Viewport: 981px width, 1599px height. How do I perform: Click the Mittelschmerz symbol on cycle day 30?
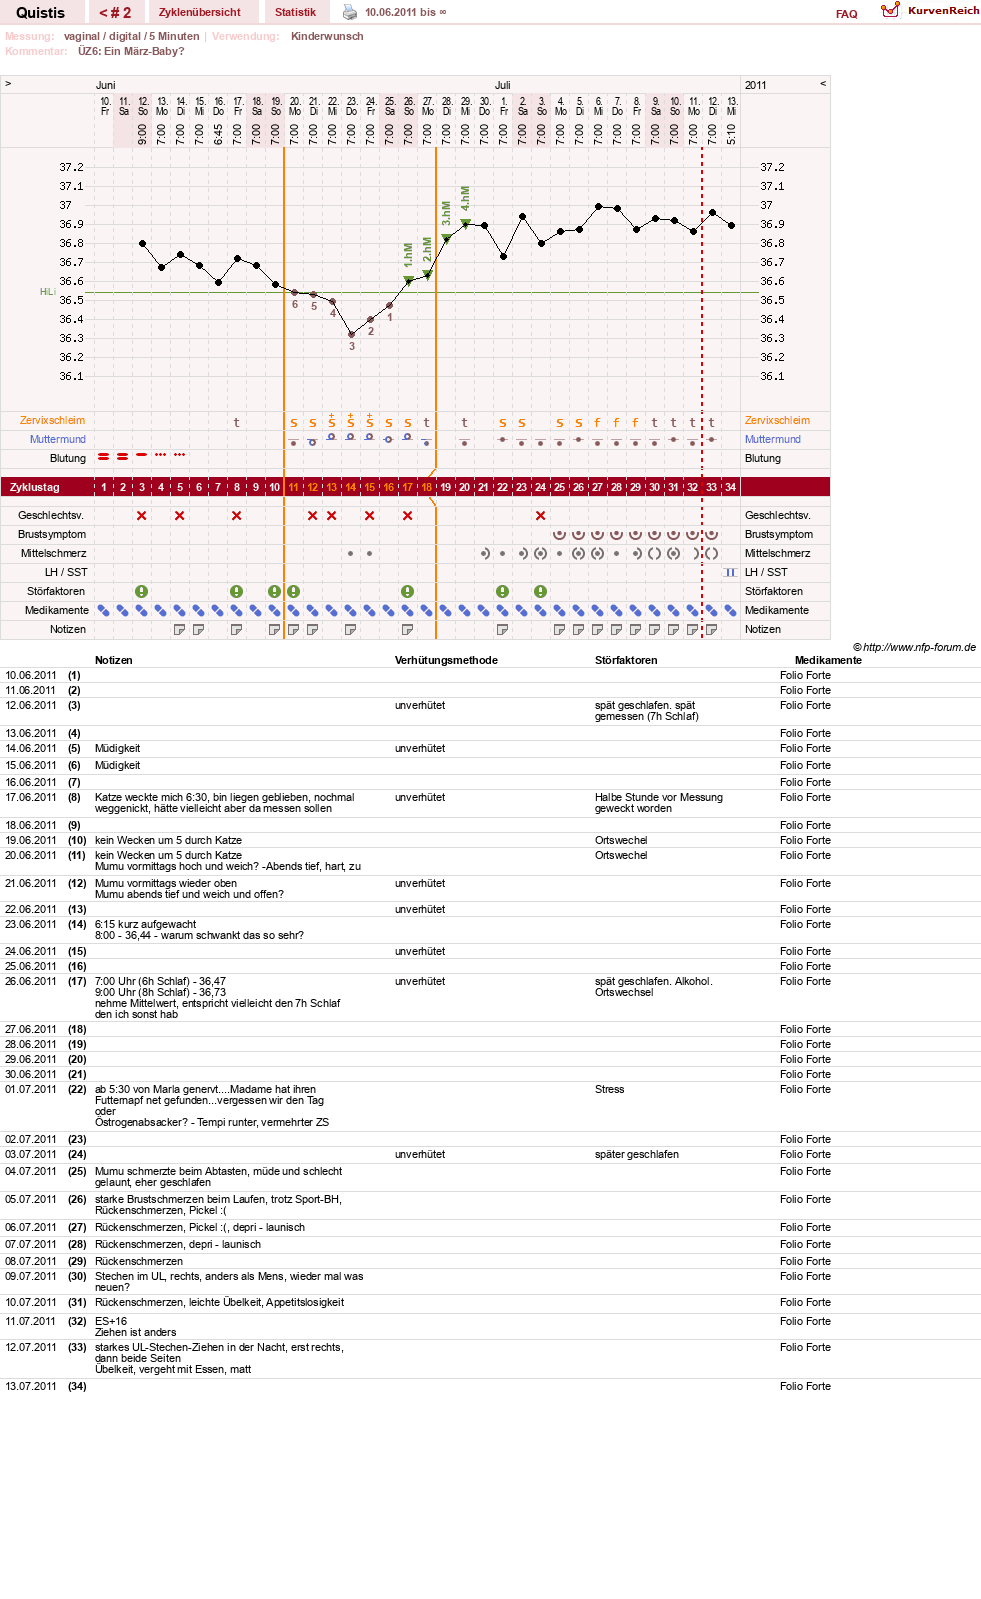[x=655, y=554]
